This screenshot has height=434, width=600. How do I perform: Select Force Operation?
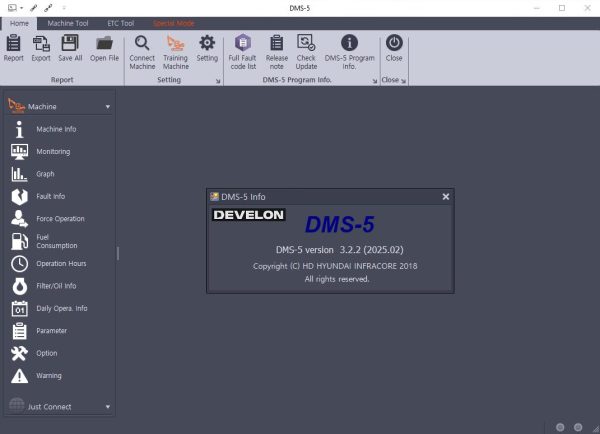[x=47, y=219]
